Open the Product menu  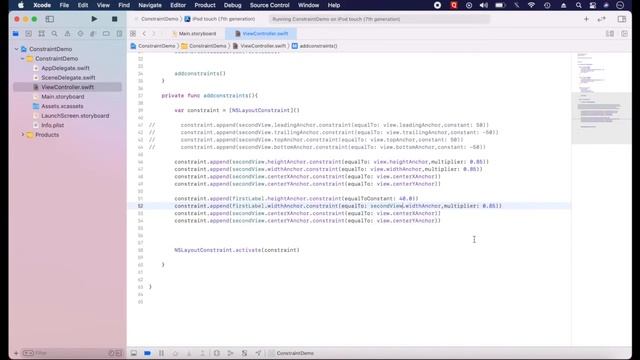tap(205, 5)
